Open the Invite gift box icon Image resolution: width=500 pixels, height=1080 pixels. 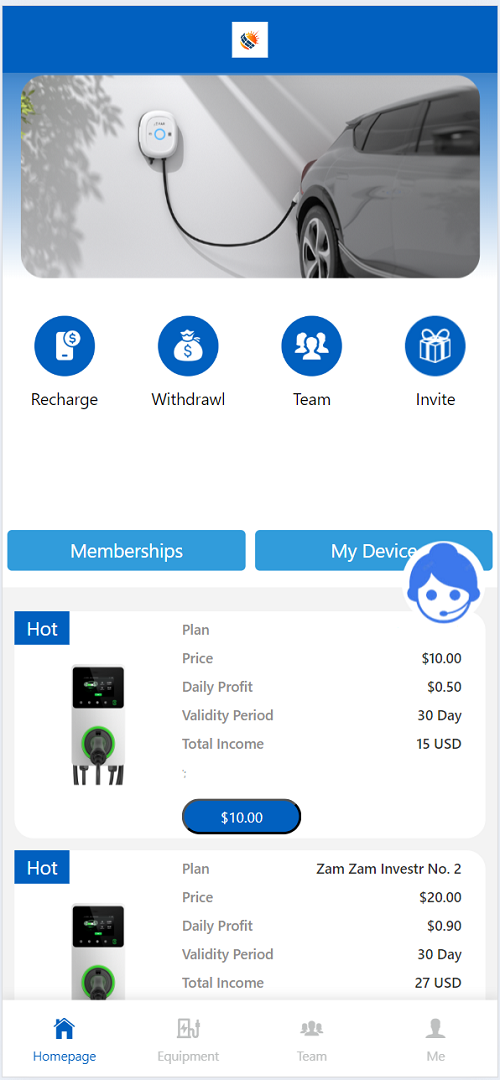point(435,346)
